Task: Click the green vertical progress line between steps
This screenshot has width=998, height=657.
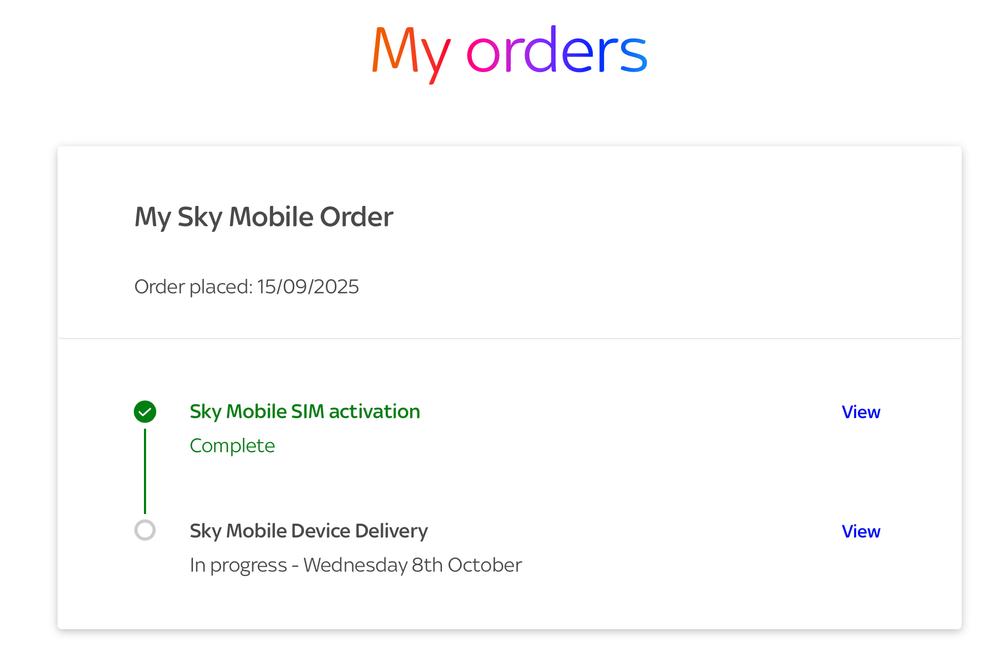Action: [x=145, y=470]
